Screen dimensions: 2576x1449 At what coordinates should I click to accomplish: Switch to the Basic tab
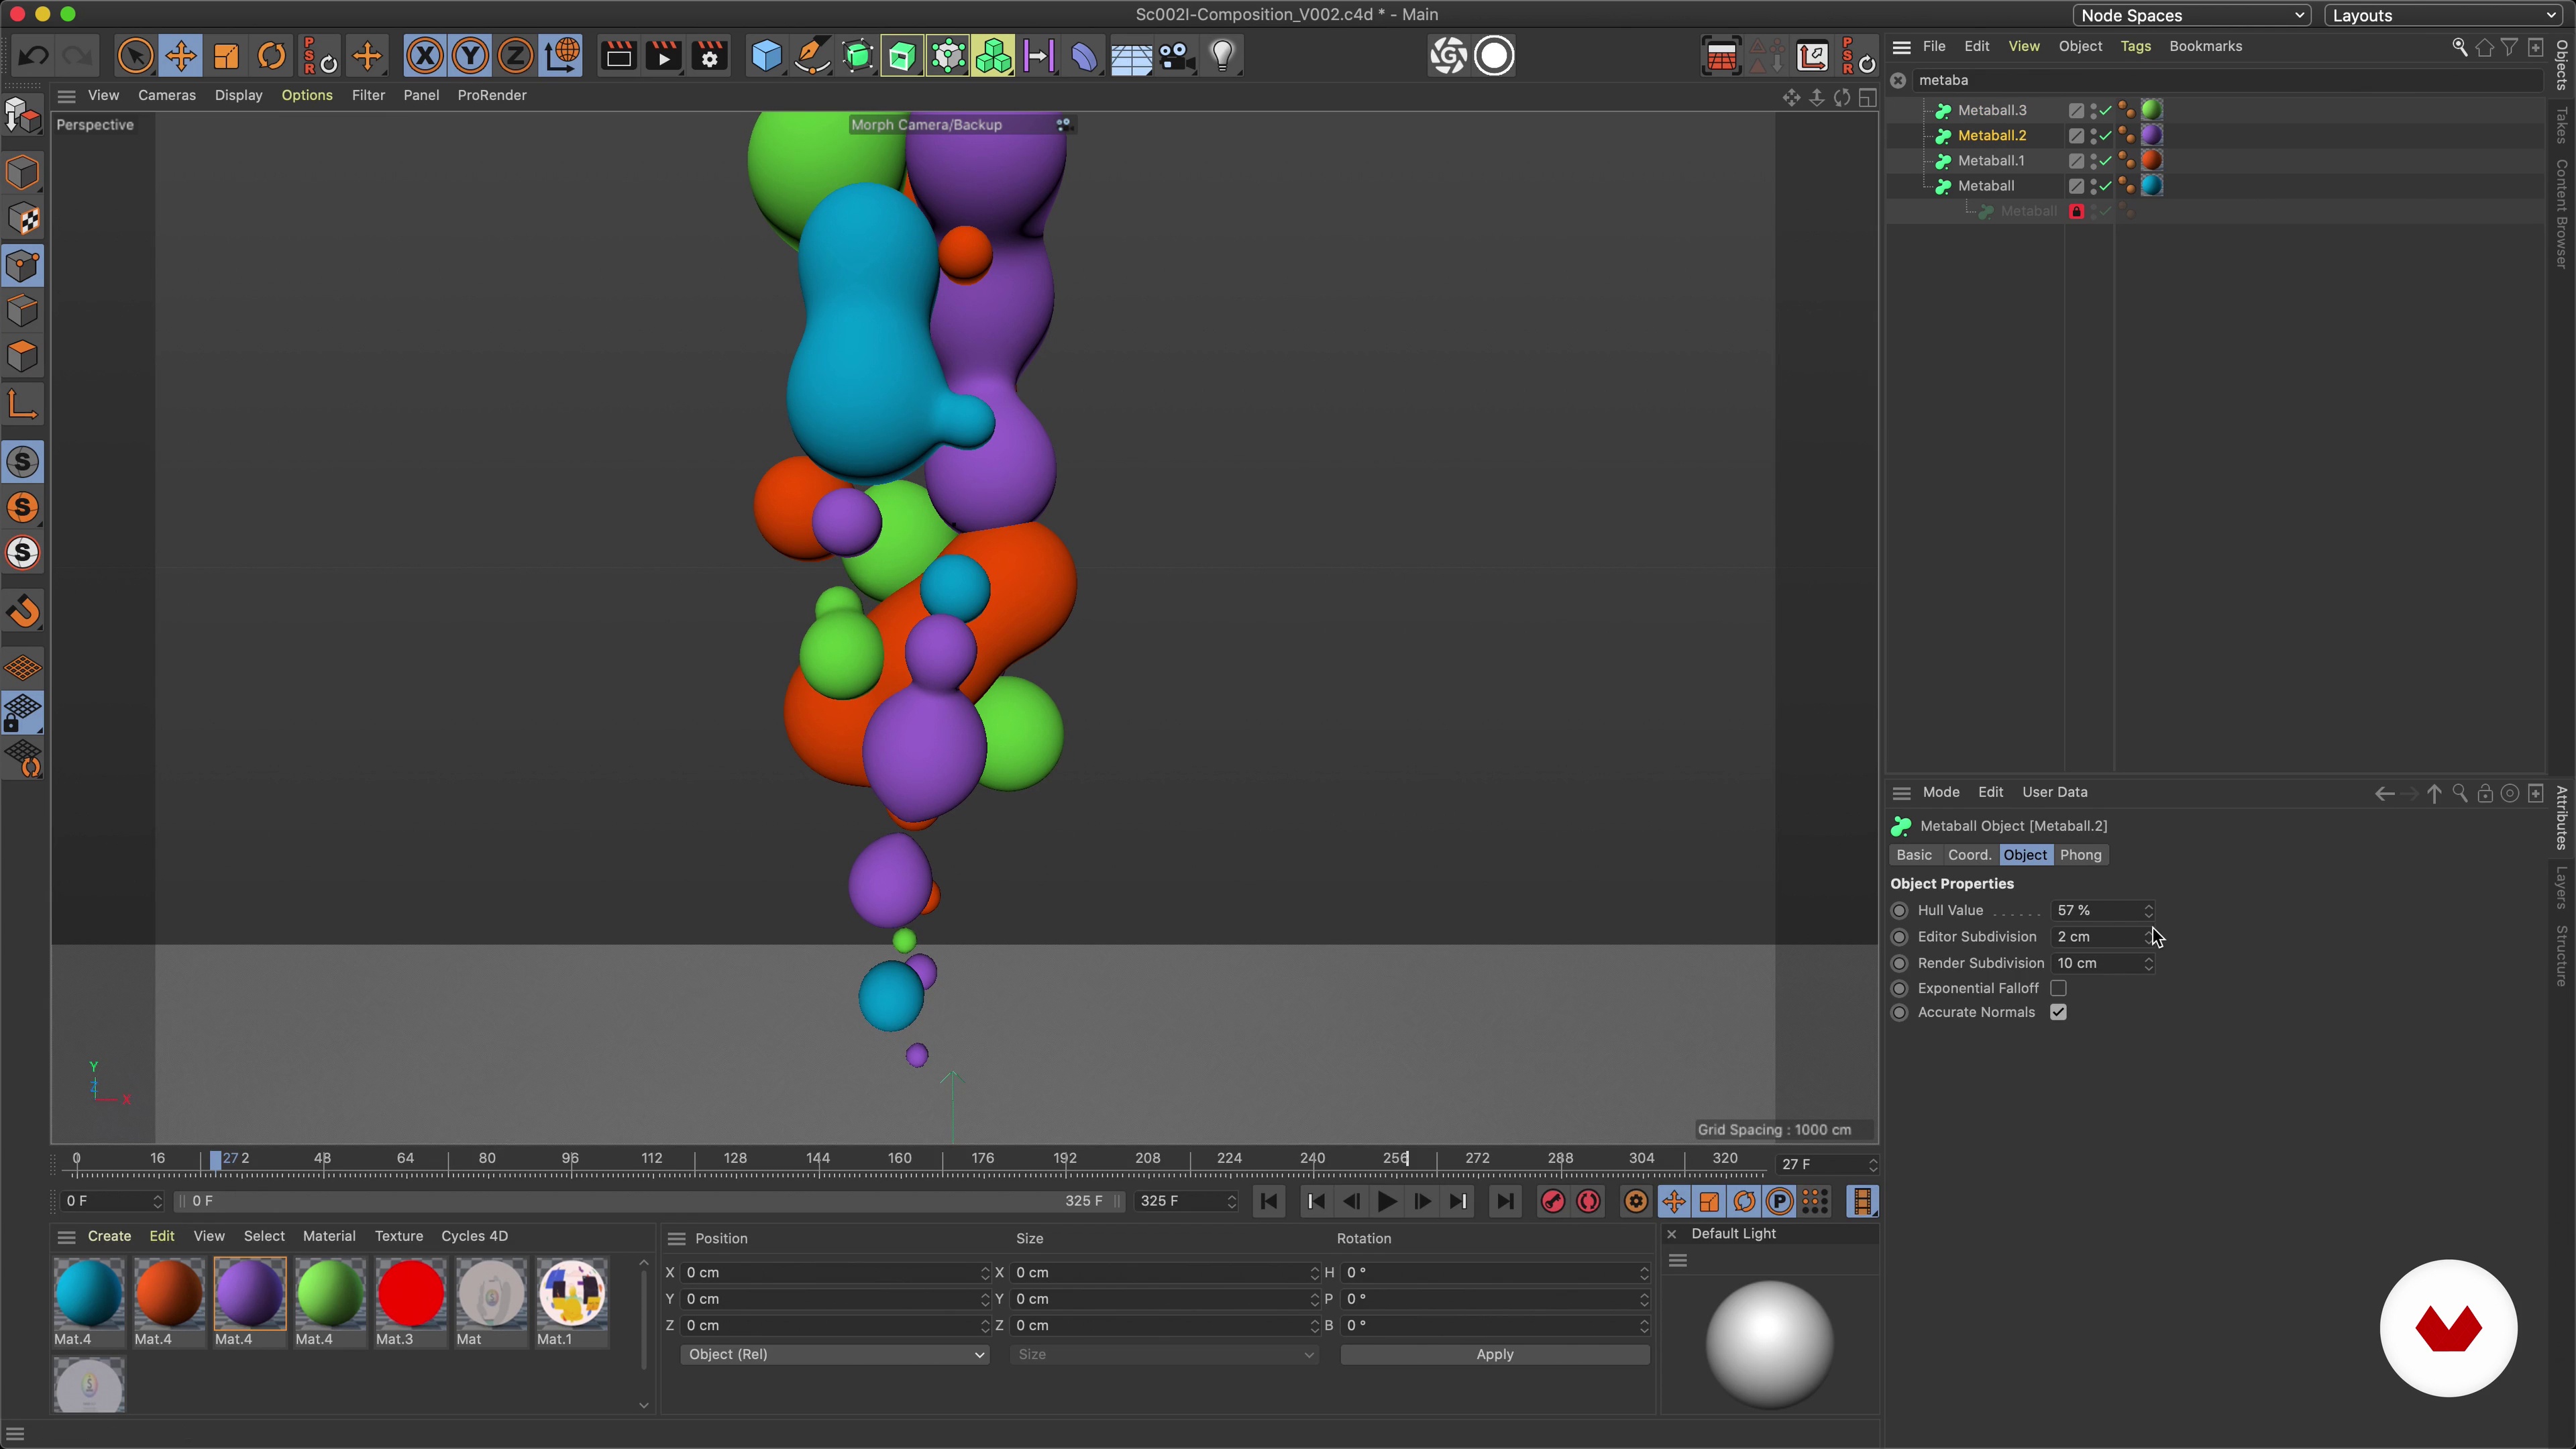coord(1914,855)
